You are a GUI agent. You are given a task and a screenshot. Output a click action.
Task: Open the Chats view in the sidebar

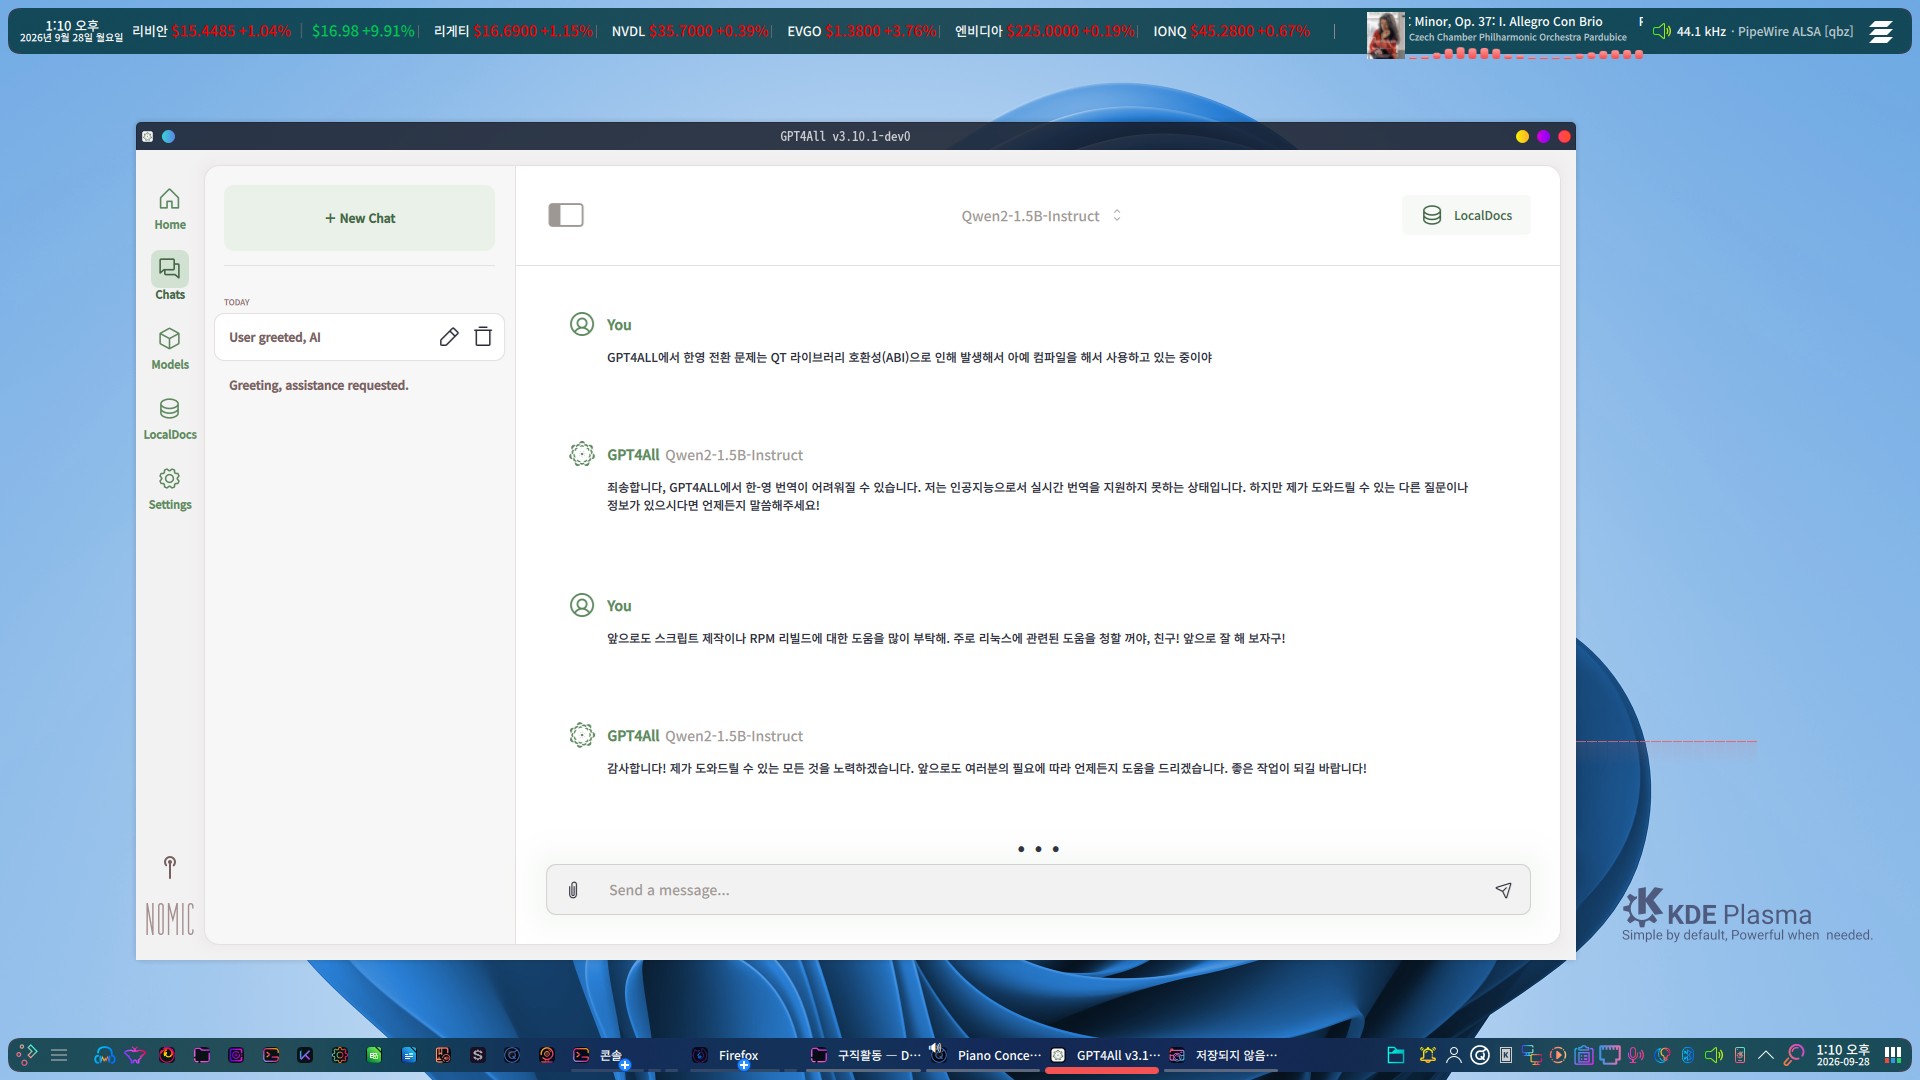coord(169,277)
